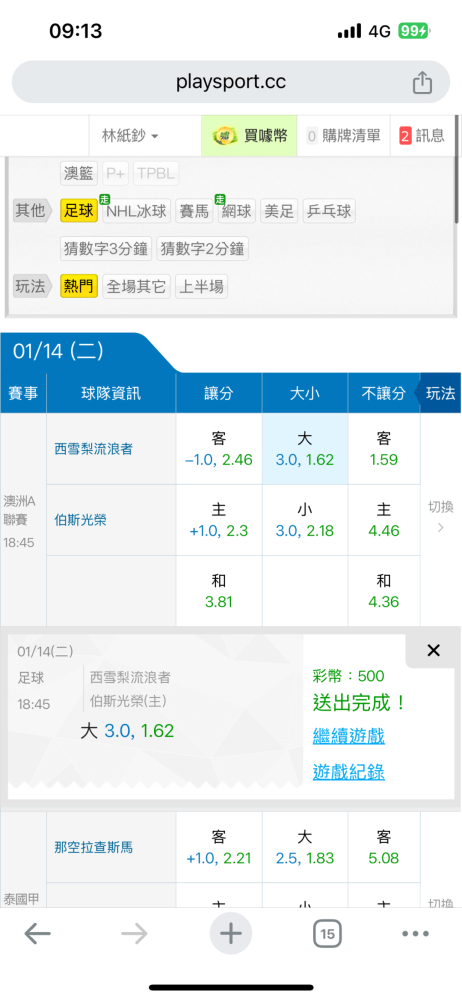
Task: Select the 足球 category
Action: [x=79, y=210]
